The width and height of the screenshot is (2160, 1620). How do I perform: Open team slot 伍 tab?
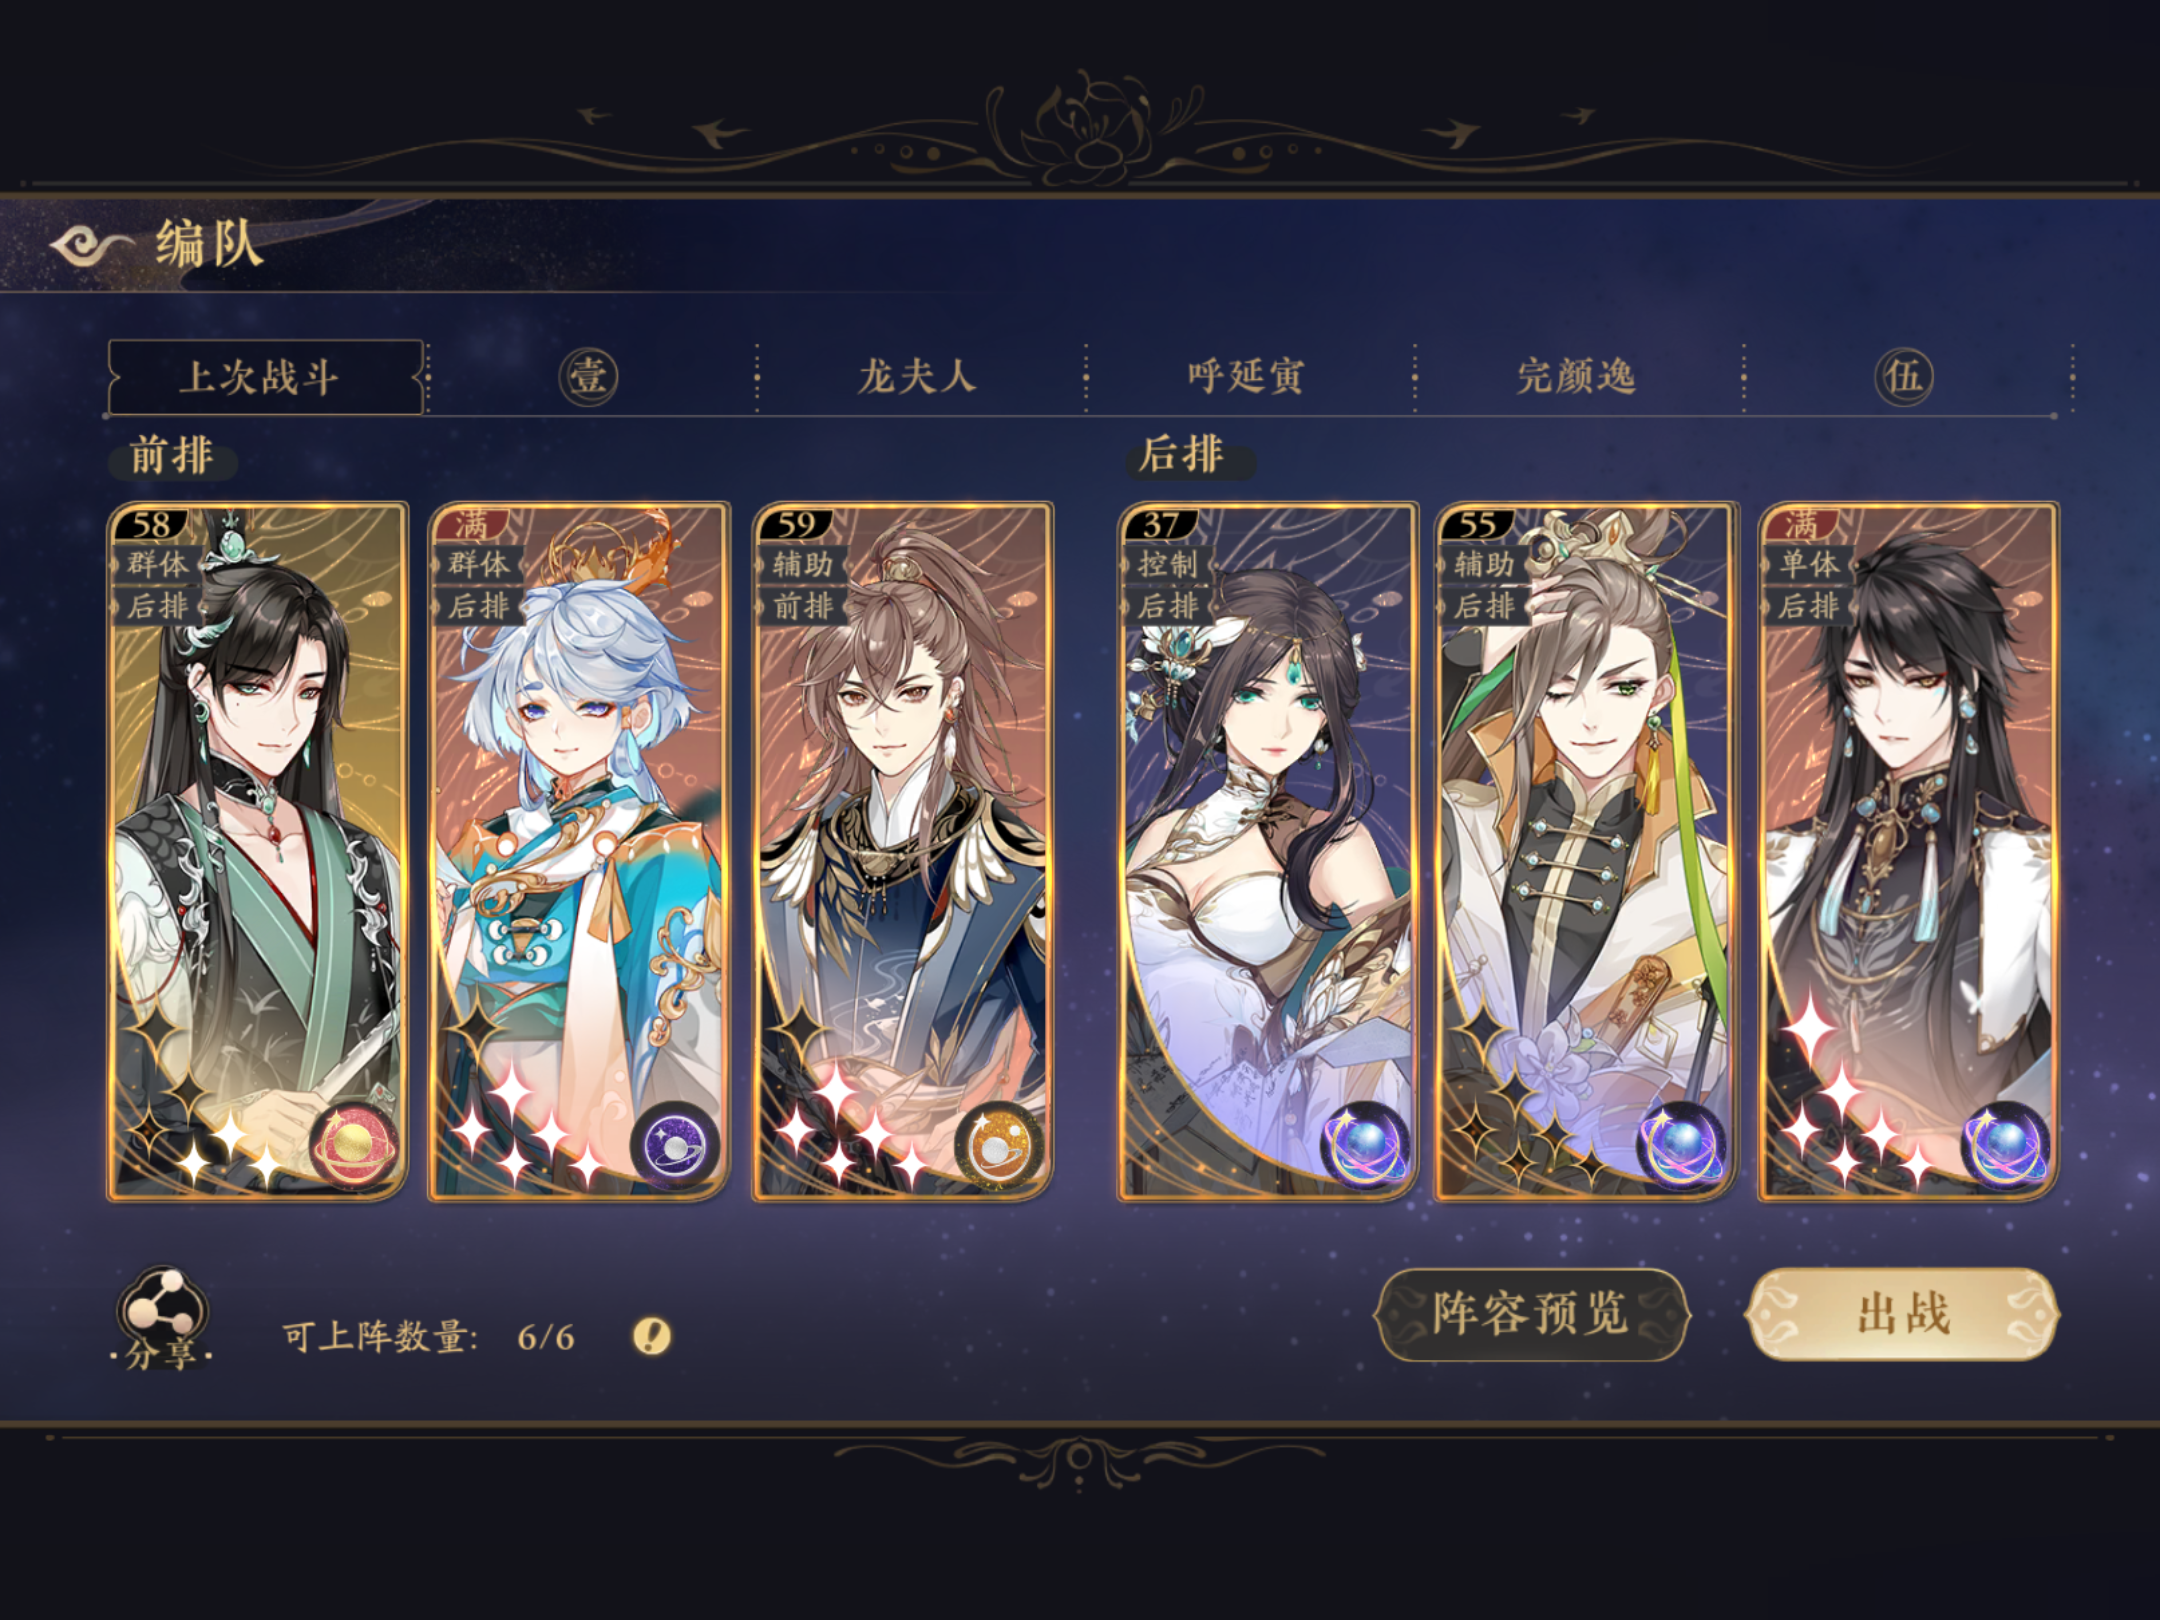1903,377
